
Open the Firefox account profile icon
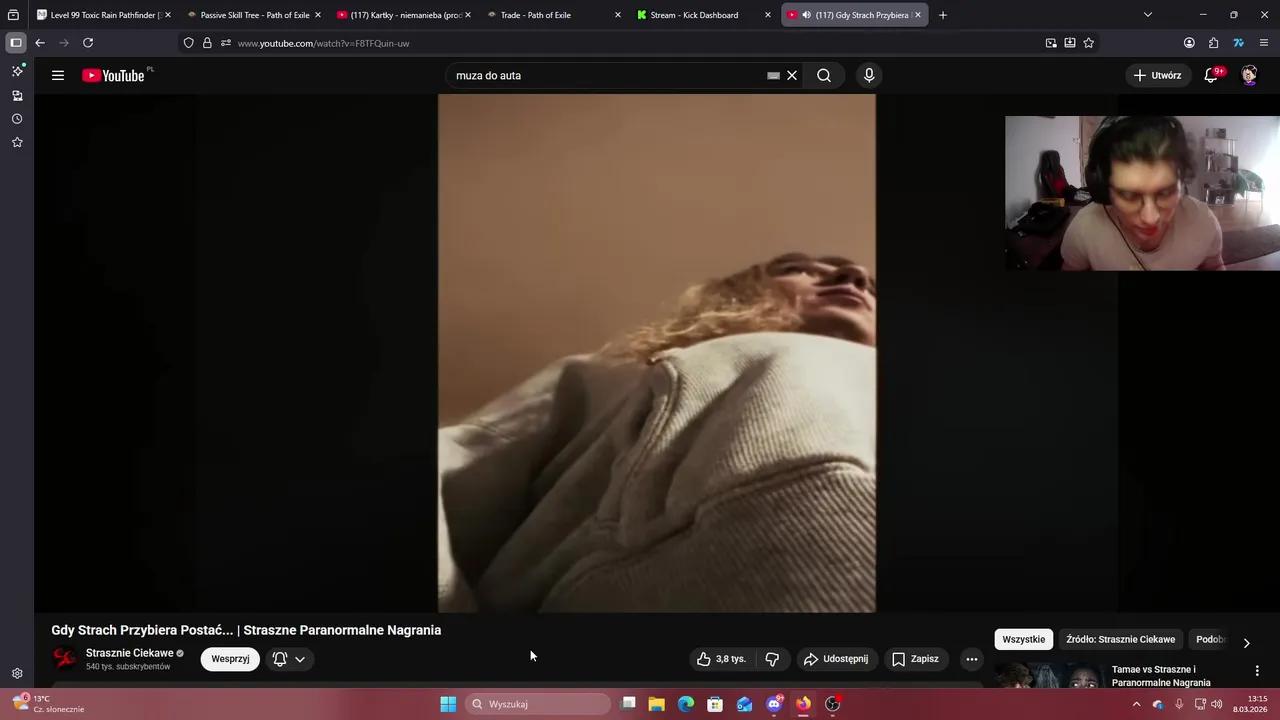pyautogui.click(x=1189, y=43)
